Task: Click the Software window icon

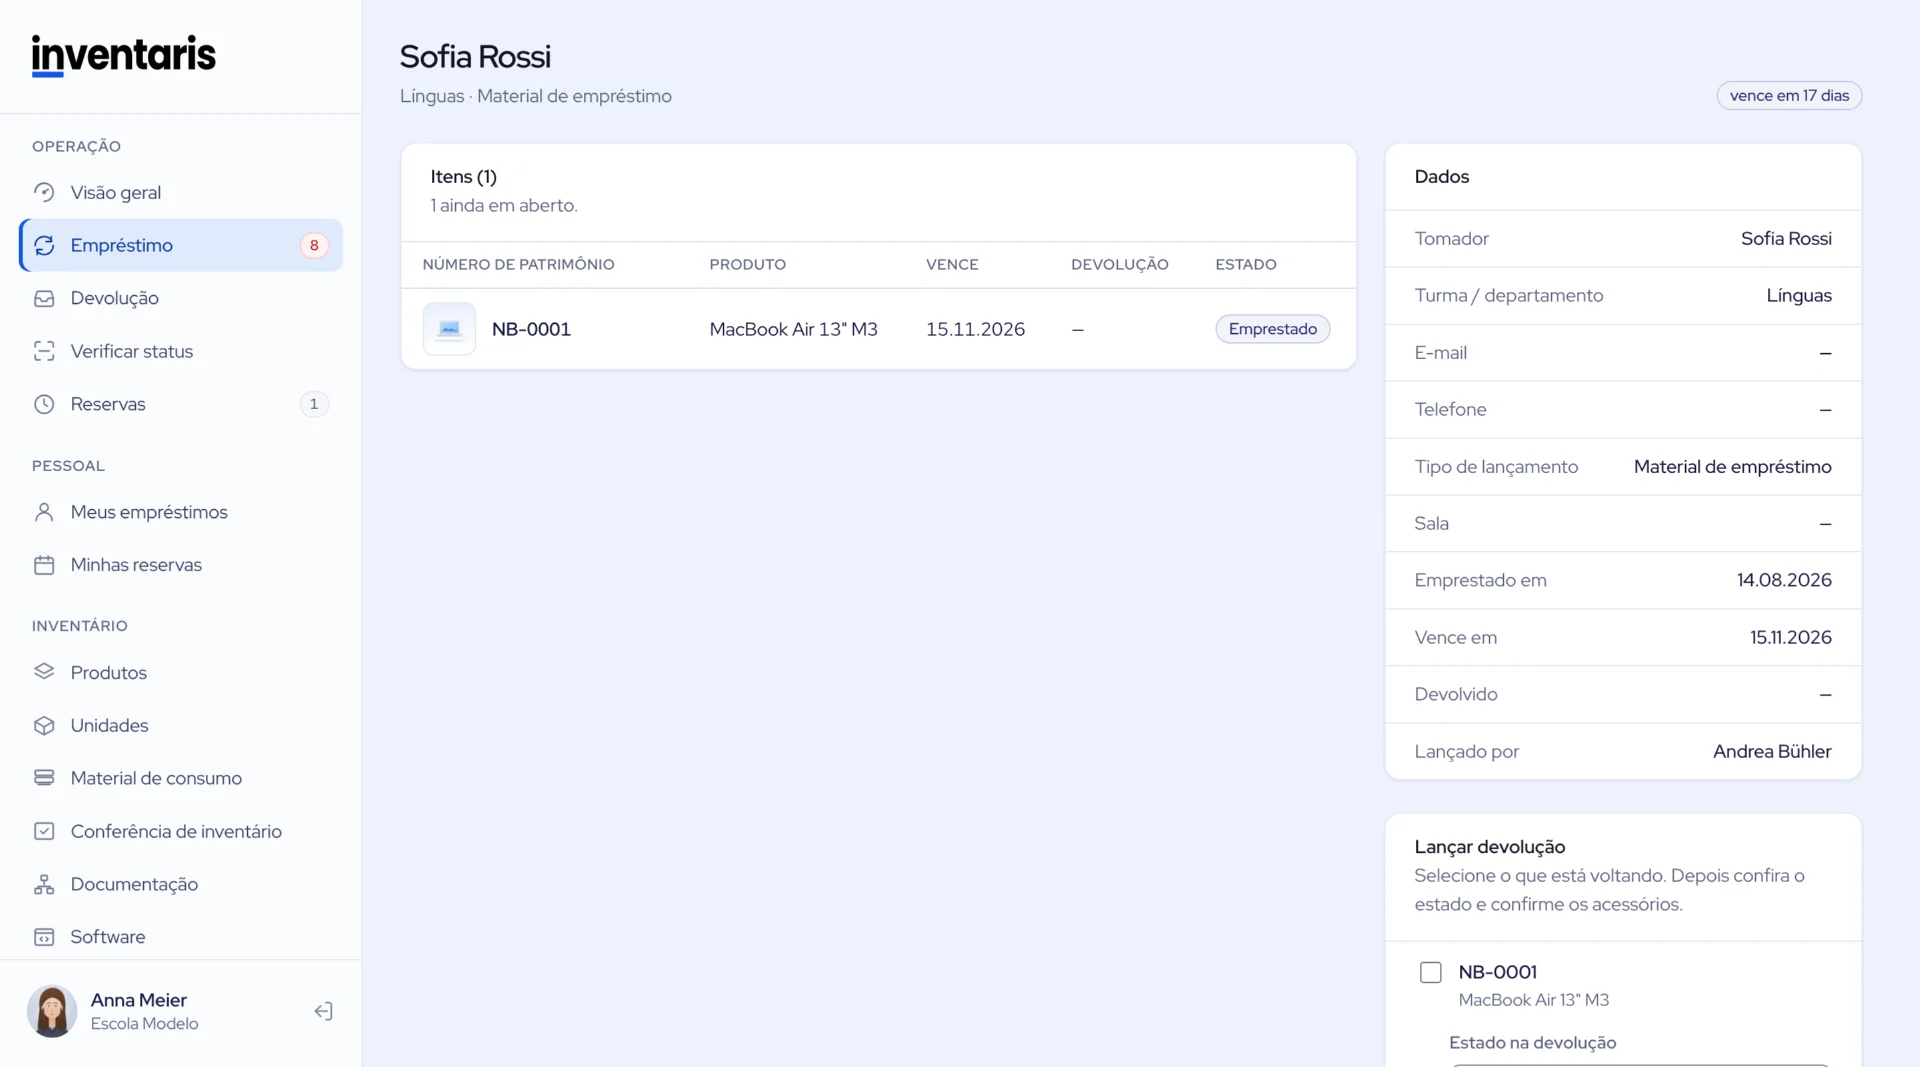Action: pos(44,937)
